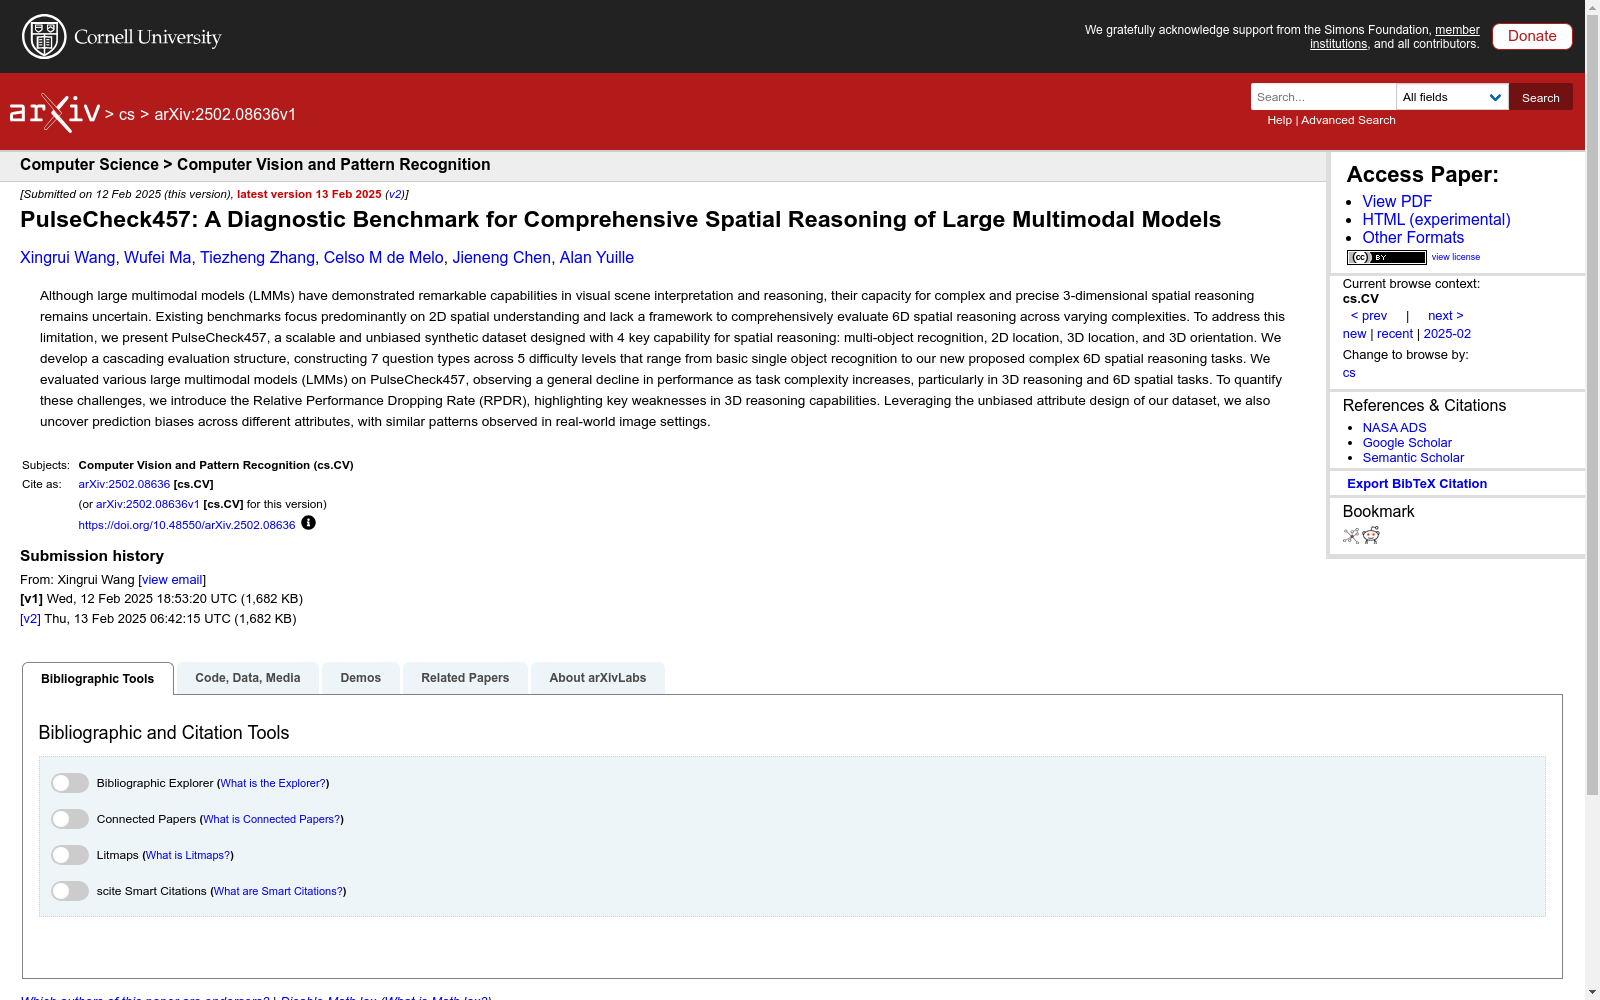Enable scite Smart Citations toggle
Image resolution: width=1600 pixels, height=1000 pixels.
[x=70, y=891]
